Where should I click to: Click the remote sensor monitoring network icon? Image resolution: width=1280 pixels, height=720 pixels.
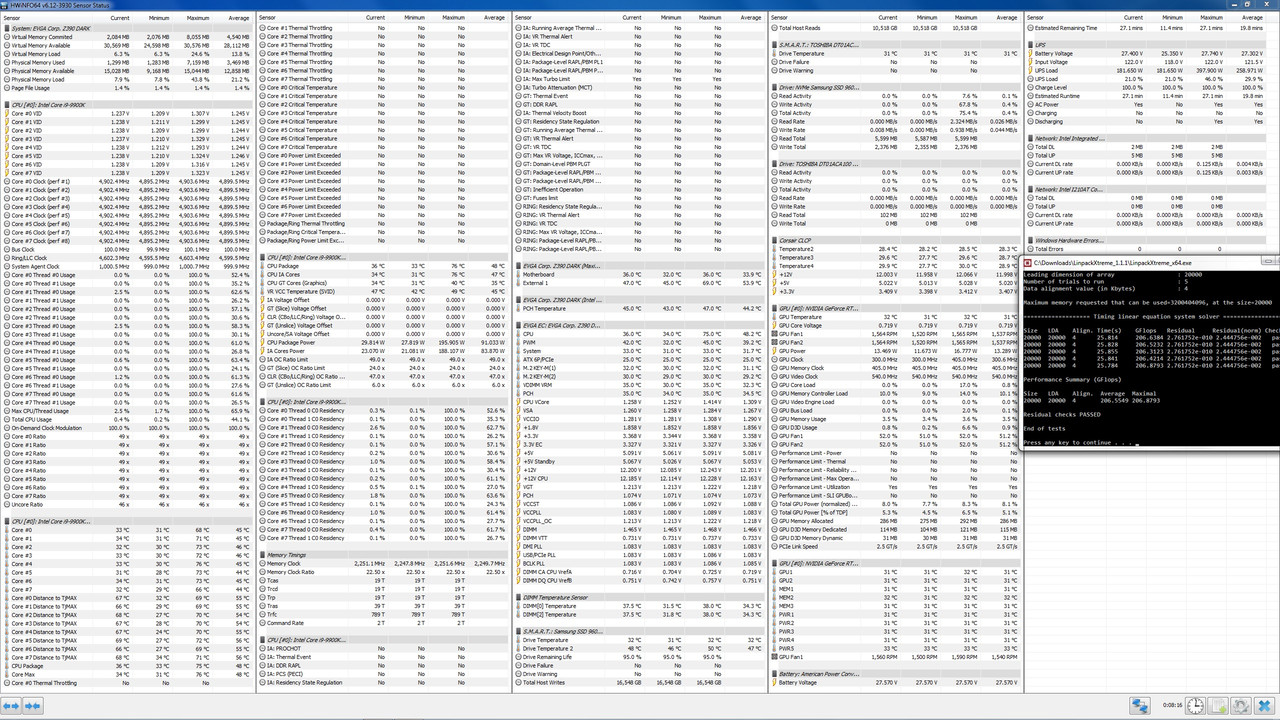[x=1140, y=705]
